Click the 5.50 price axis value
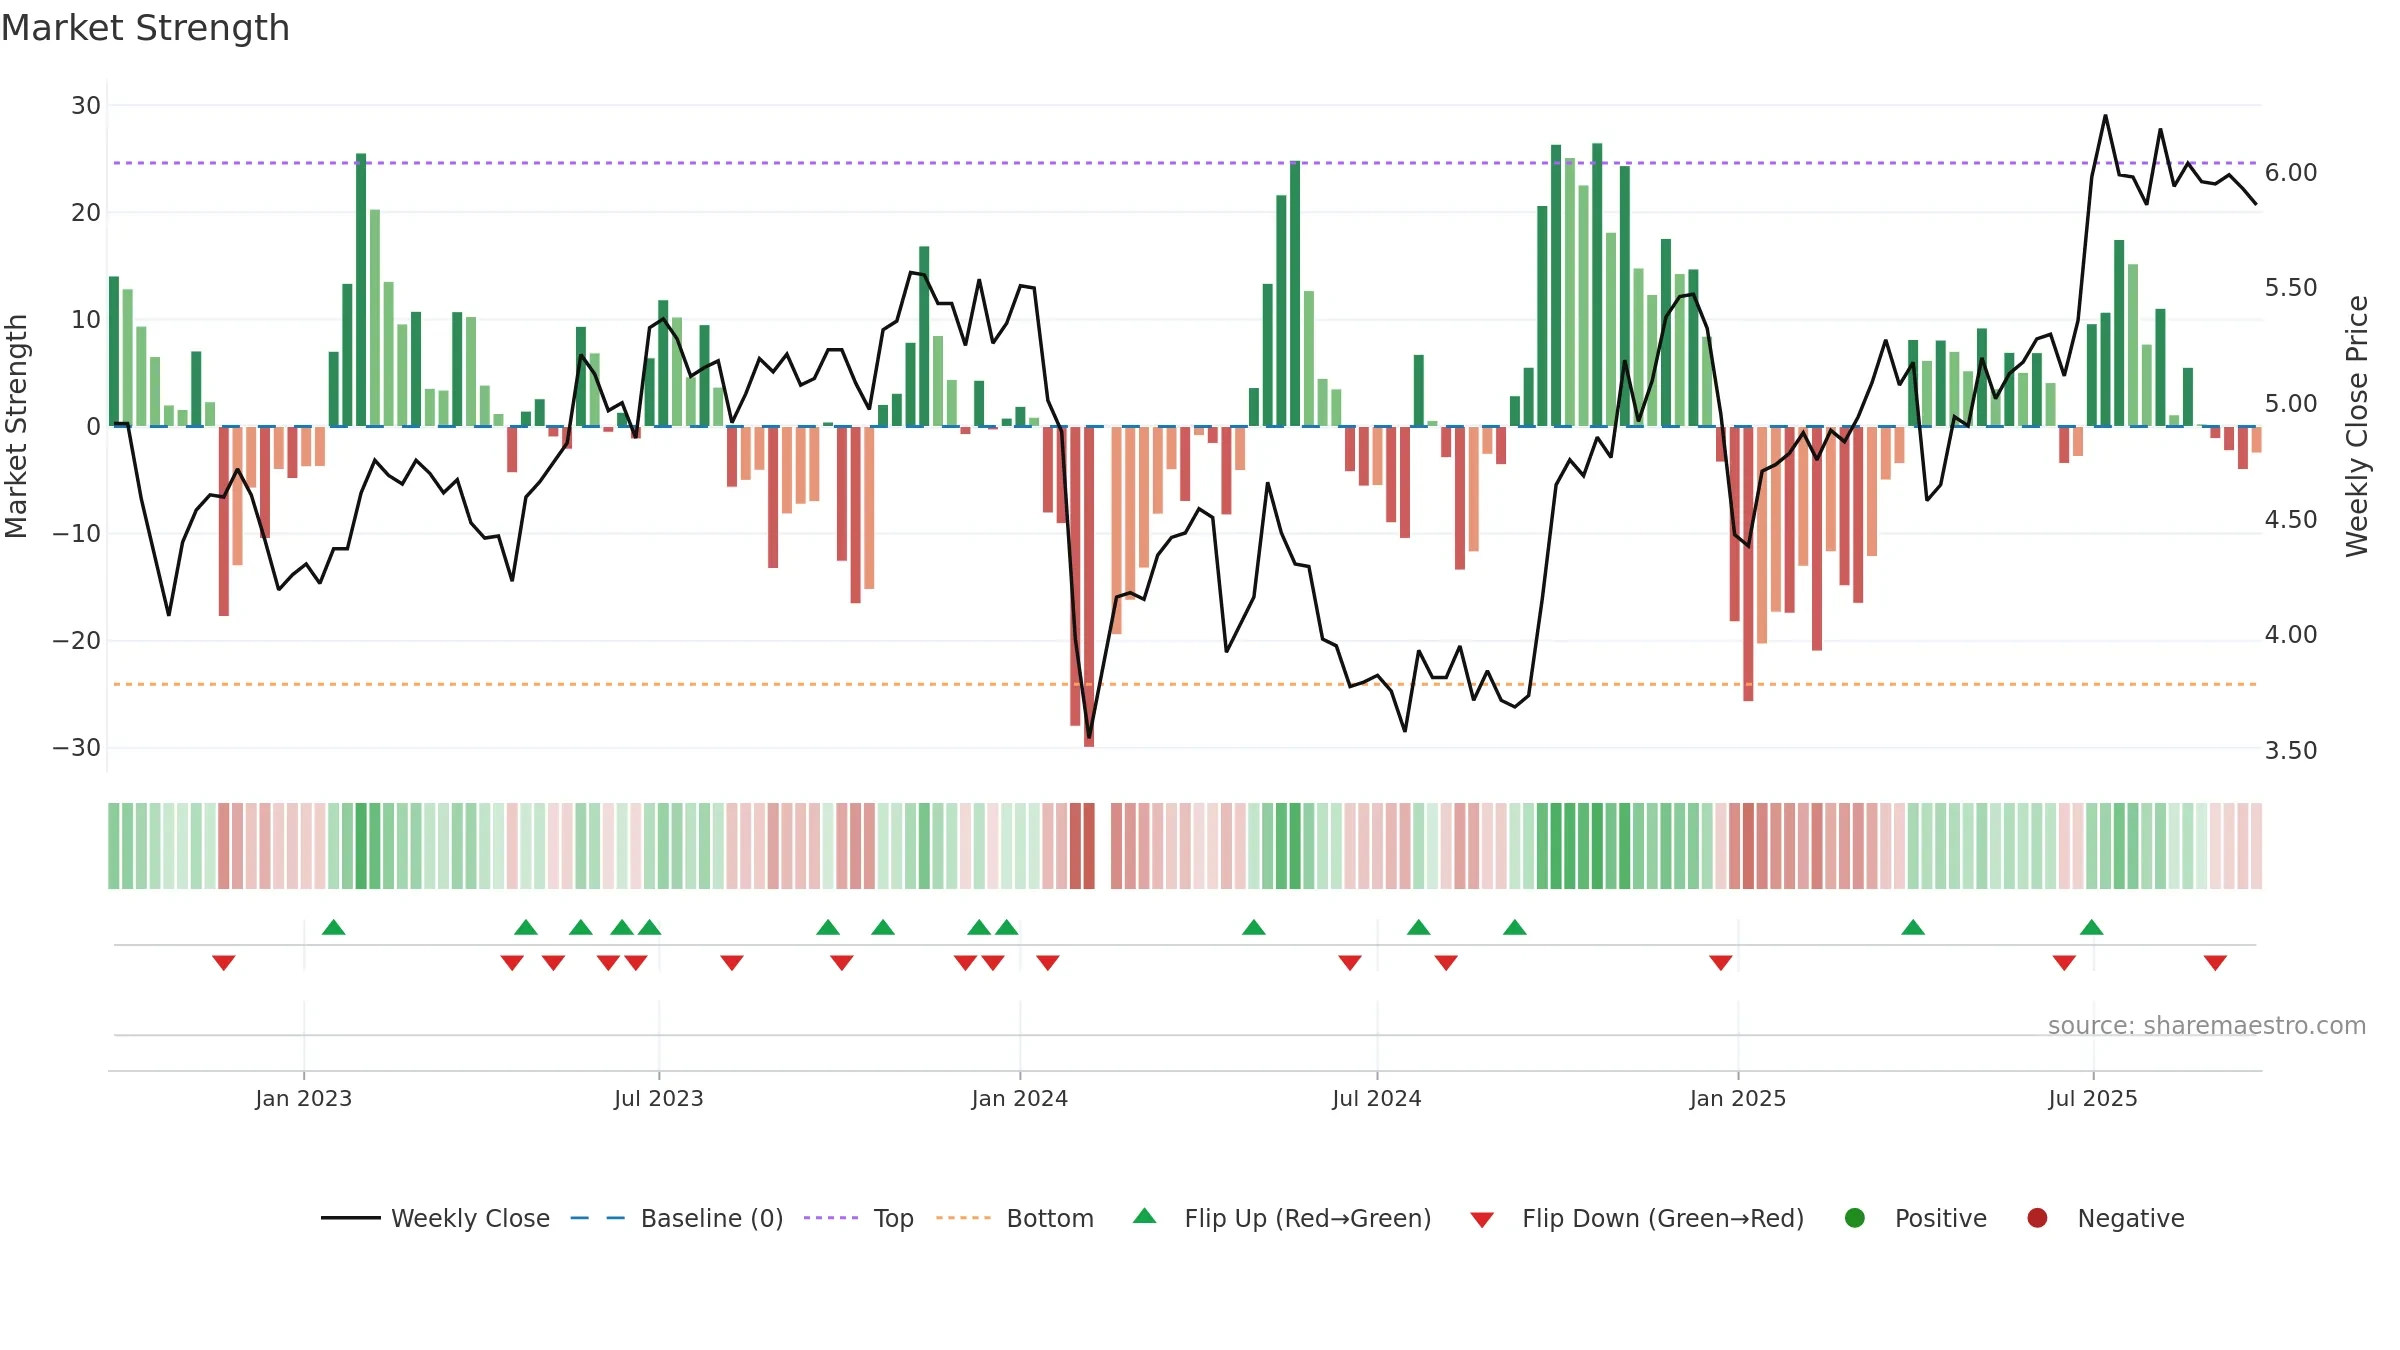Viewport: 2400px width, 1350px height. click(x=2291, y=288)
